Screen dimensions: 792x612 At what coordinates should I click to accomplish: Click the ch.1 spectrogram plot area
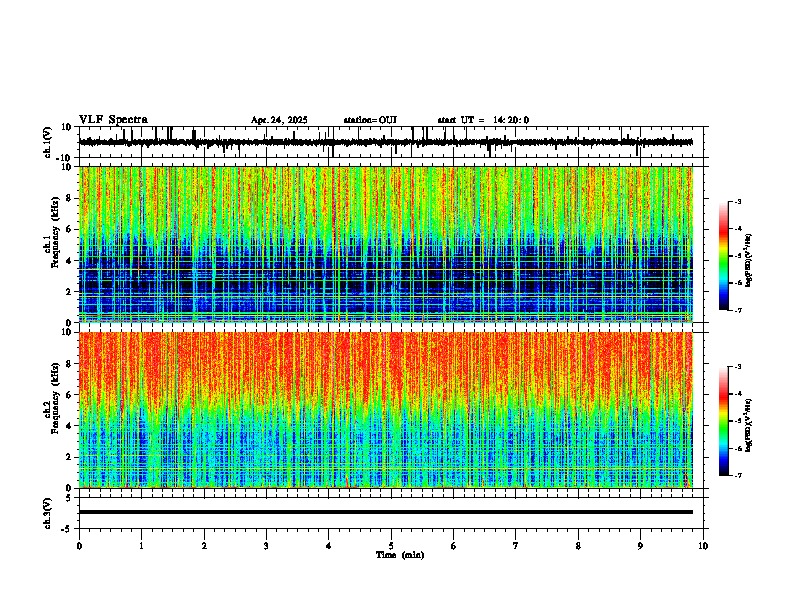(x=386, y=244)
